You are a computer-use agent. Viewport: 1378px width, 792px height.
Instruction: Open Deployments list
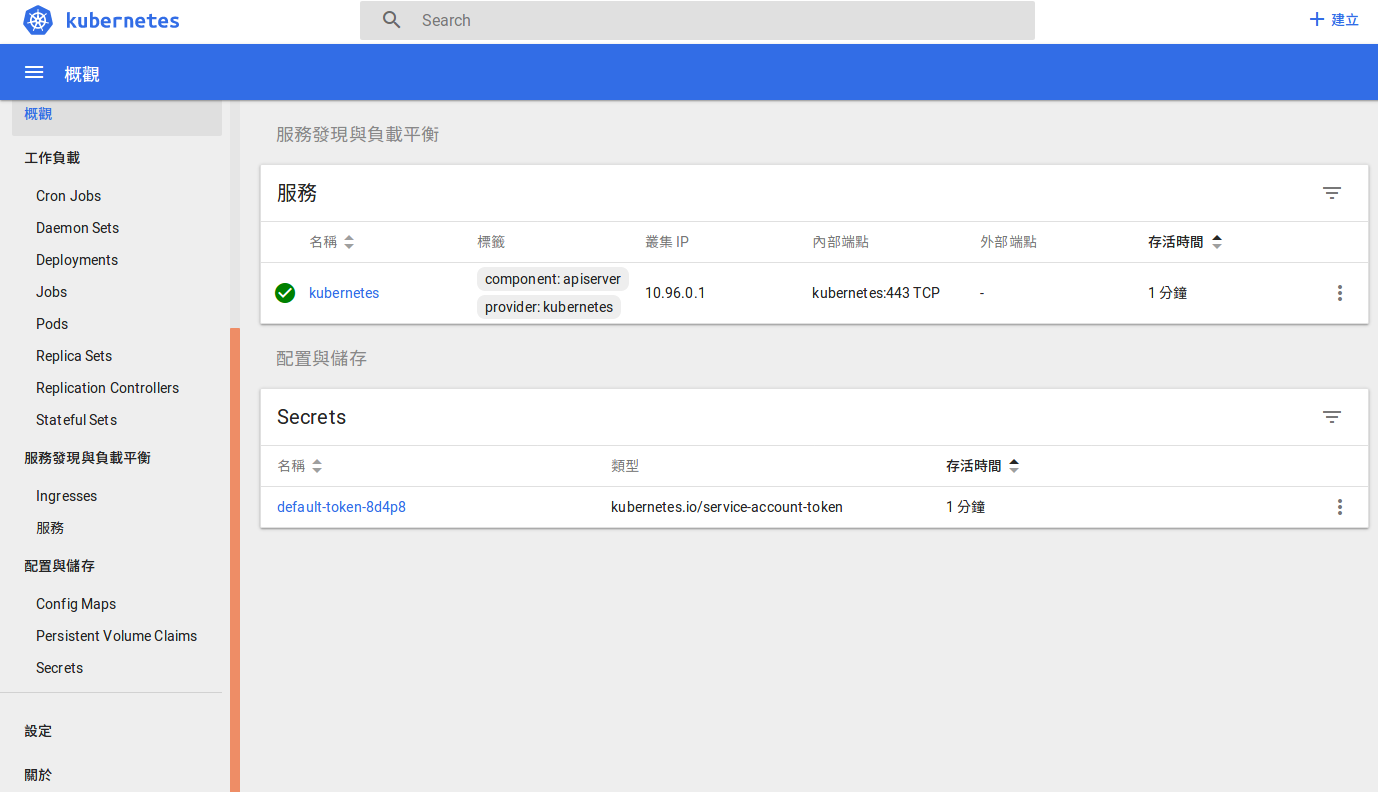77,260
